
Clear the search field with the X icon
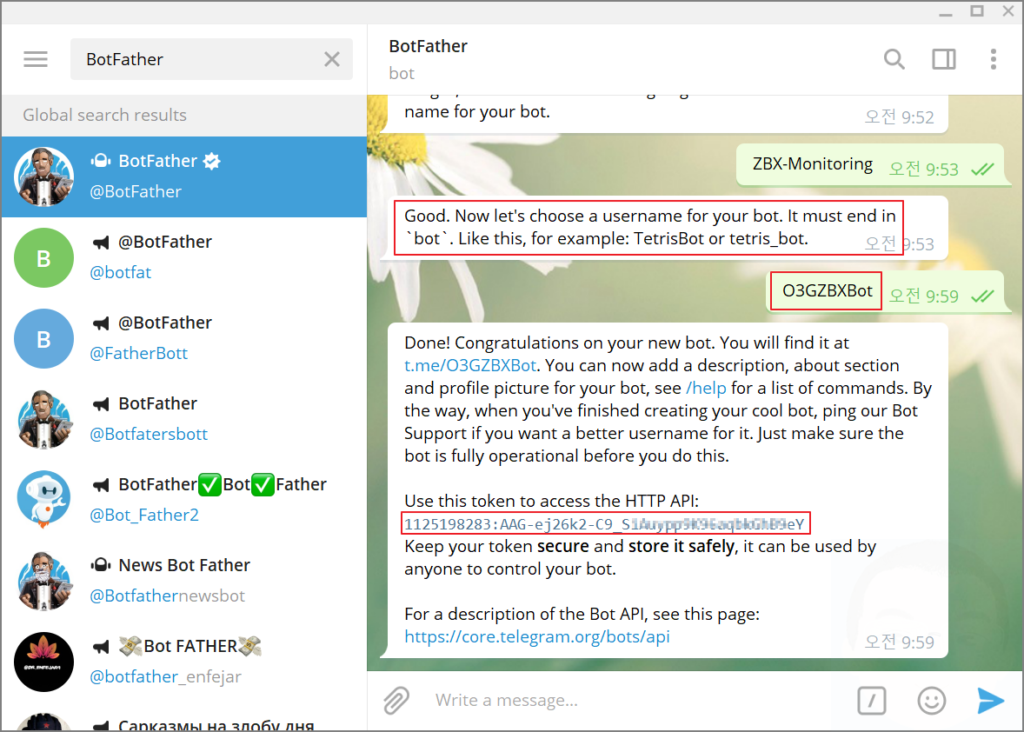pos(331,58)
